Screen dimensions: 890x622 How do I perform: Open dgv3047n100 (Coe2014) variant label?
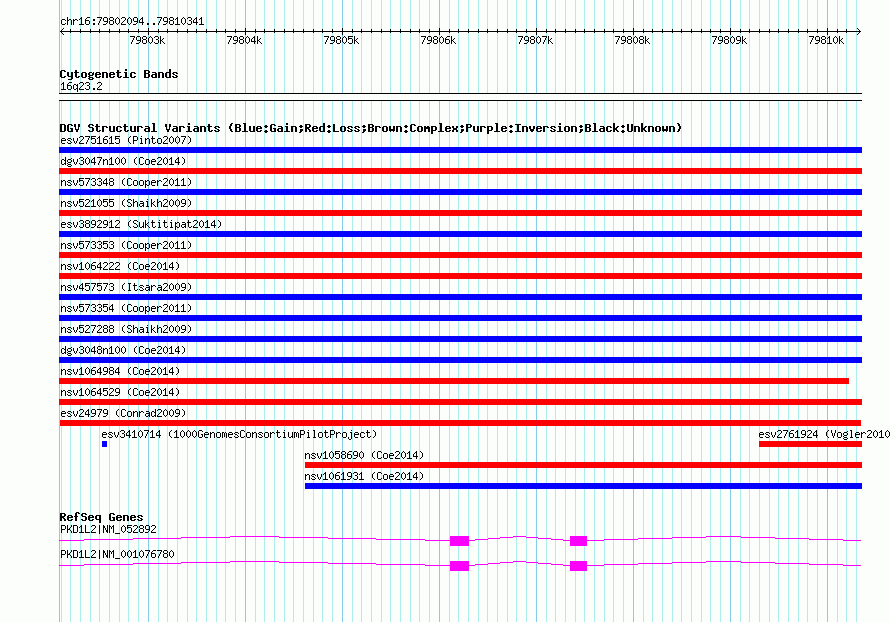[x=123, y=161]
